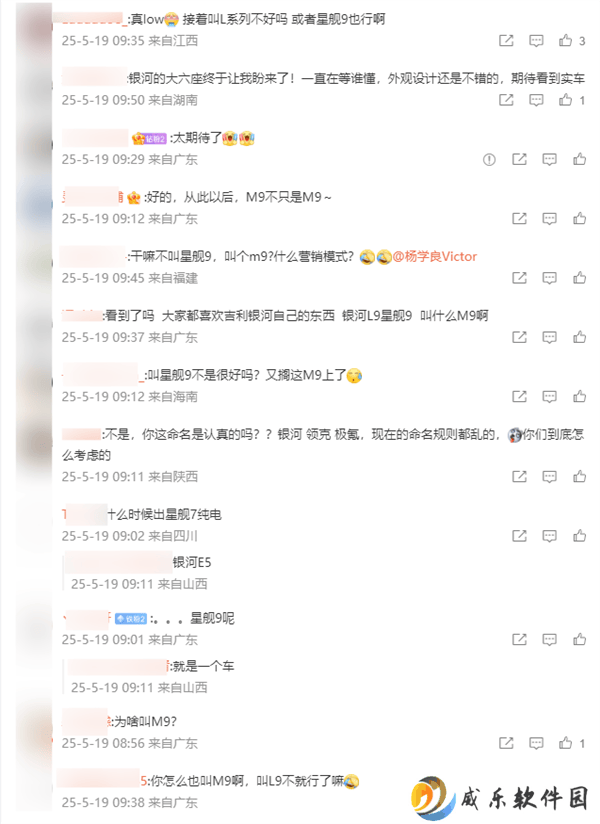
Task: Share the "什么时候出星舰7纯电" comment
Action: pyautogui.click(x=519, y=535)
